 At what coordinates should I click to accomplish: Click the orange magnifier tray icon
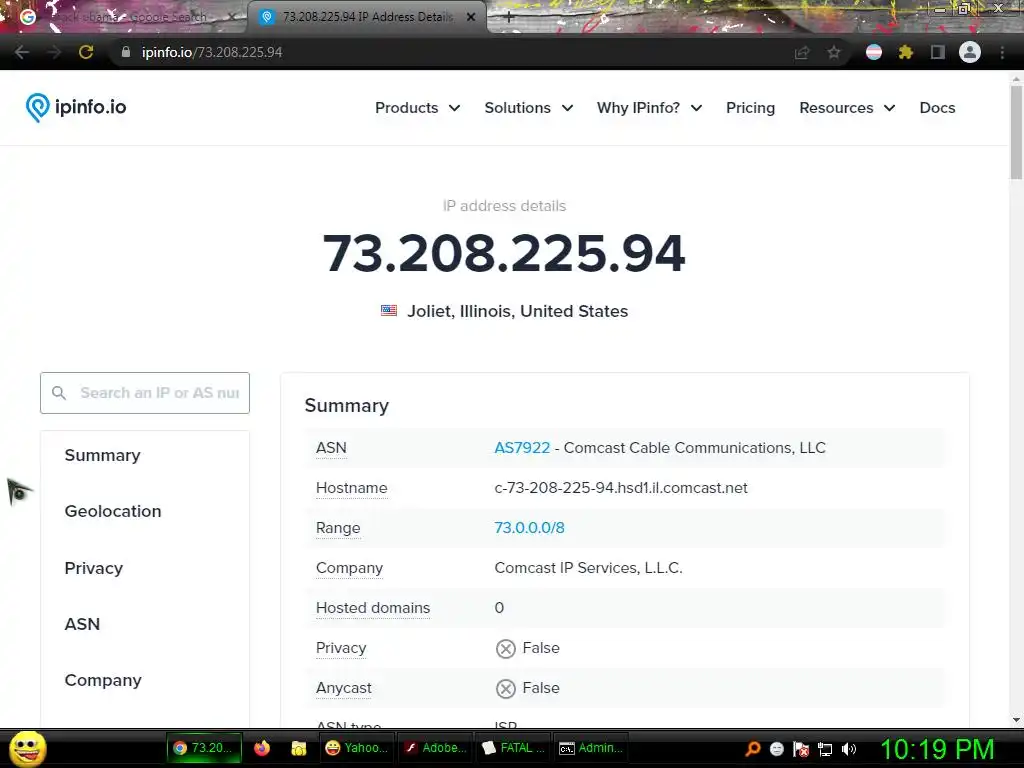point(753,749)
